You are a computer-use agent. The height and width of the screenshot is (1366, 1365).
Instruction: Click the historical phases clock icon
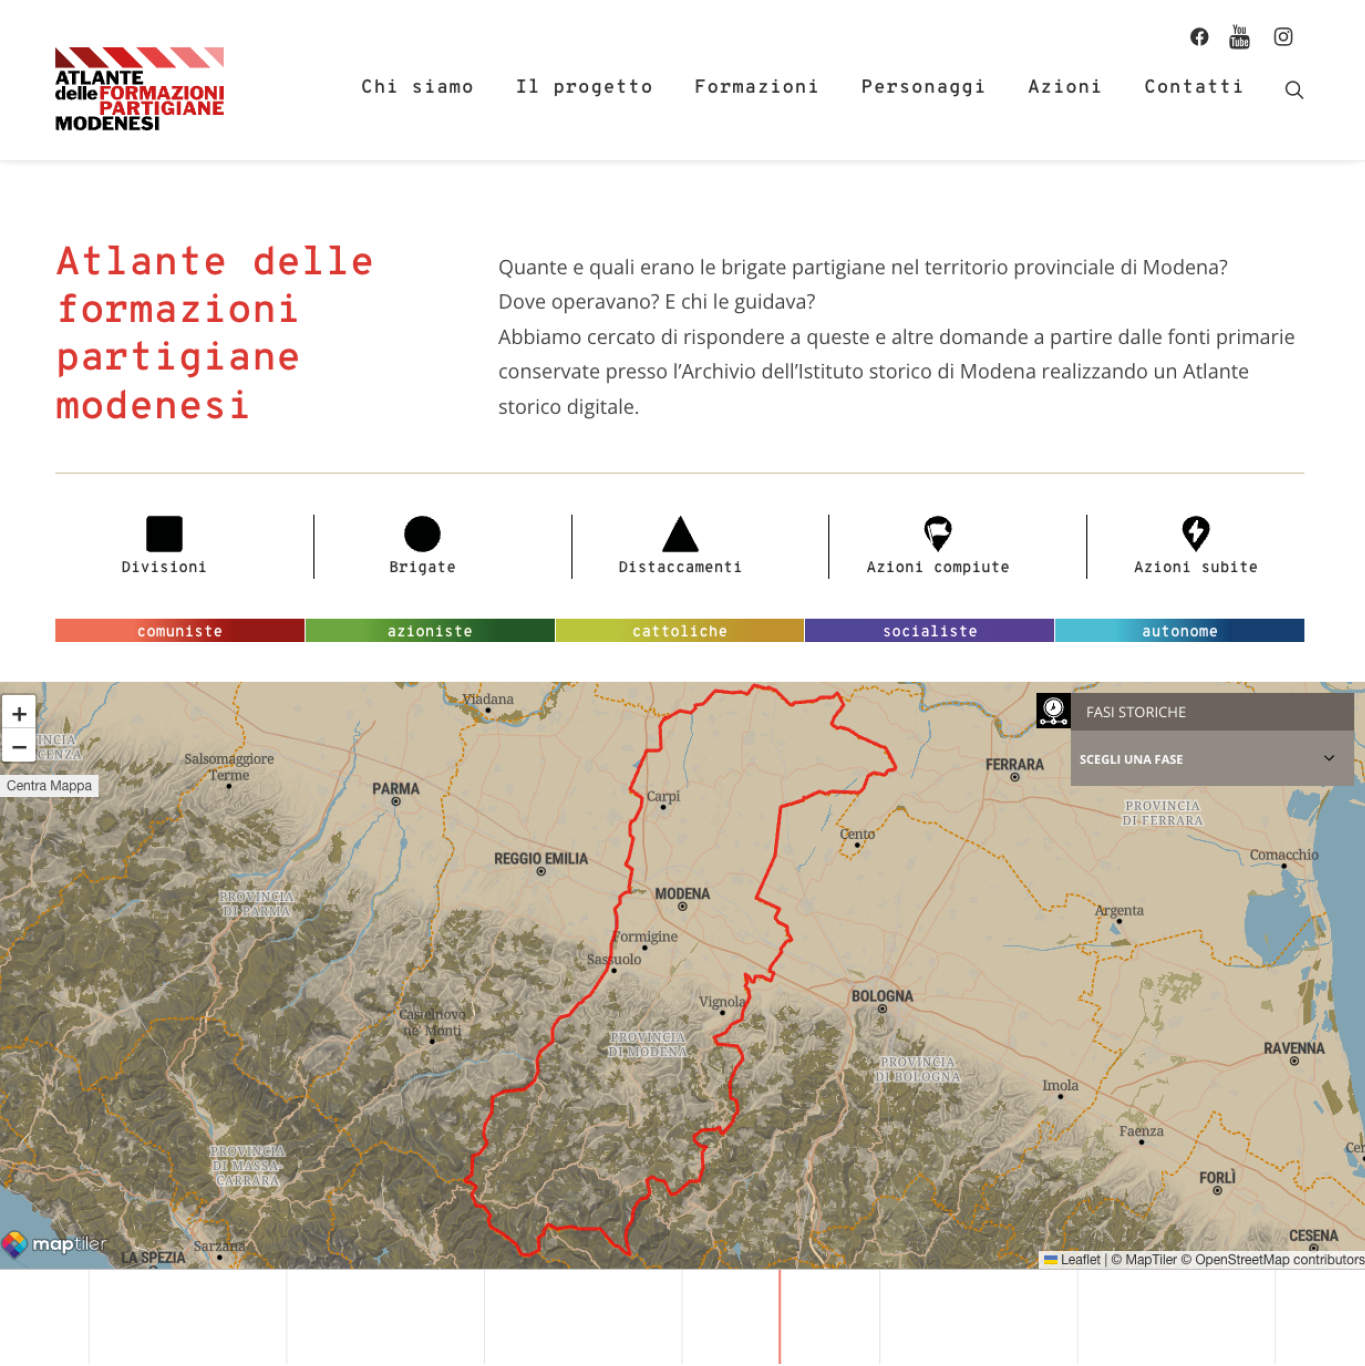1053,711
